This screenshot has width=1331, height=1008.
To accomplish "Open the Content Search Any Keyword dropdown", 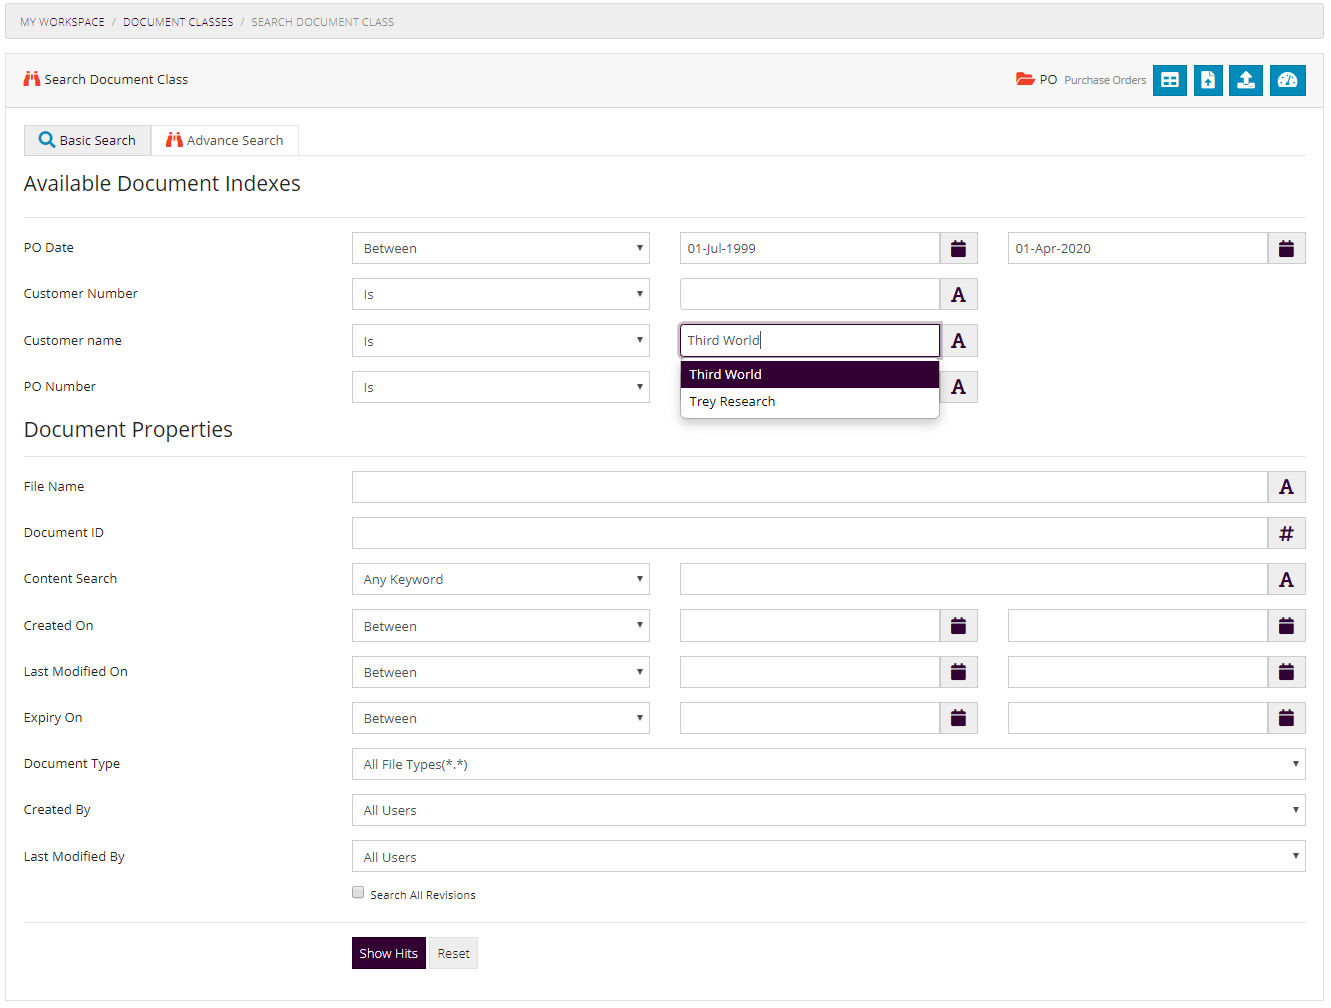I will click(x=500, y=579).
